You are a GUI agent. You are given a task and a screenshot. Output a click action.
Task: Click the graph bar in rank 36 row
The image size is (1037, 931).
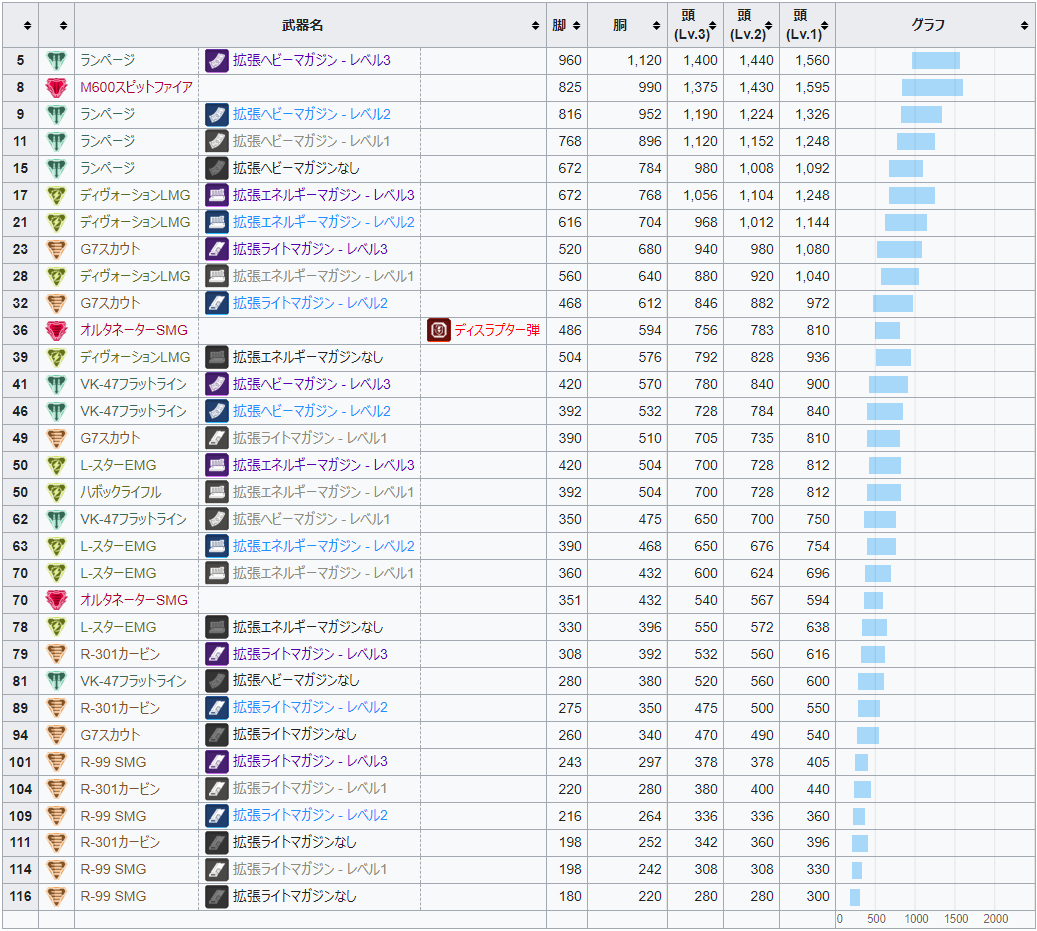pos(887,331)
